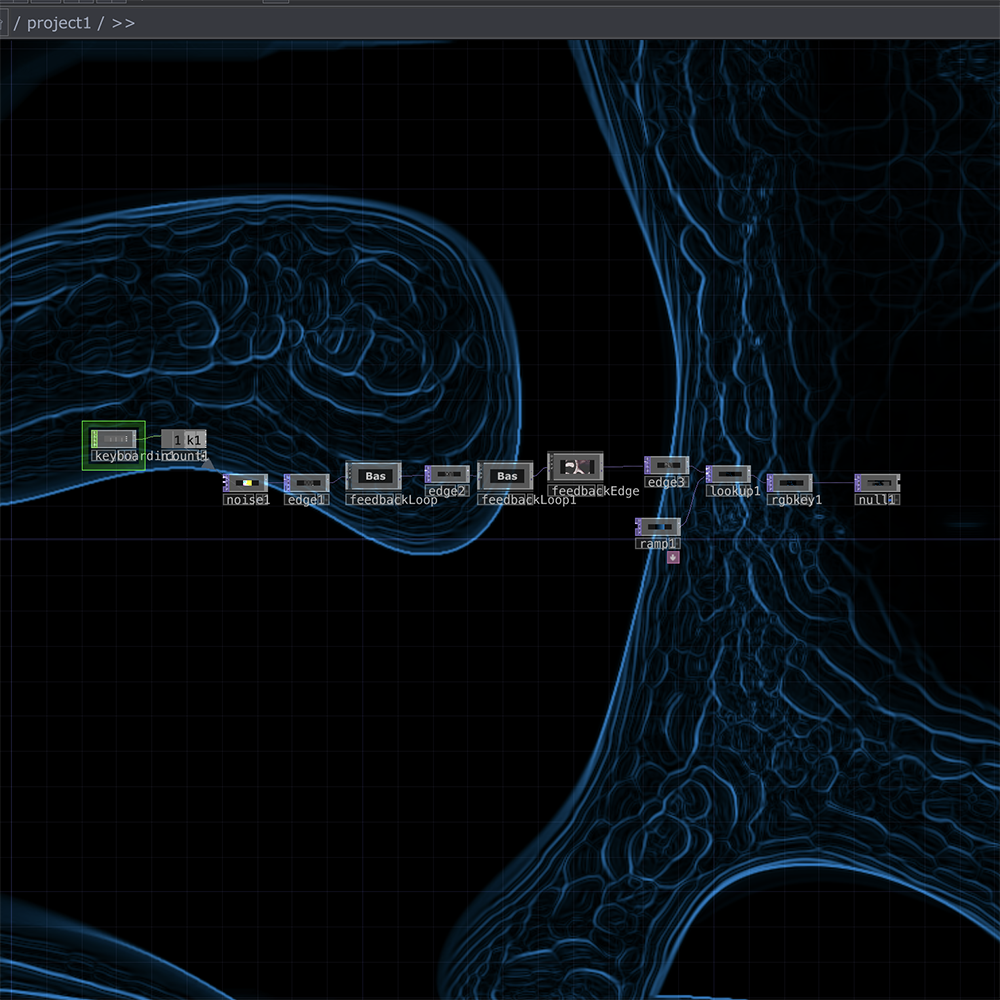Click the feedbackLoop Base component
Viewport: 1000px width, 1000px height.
374,476
